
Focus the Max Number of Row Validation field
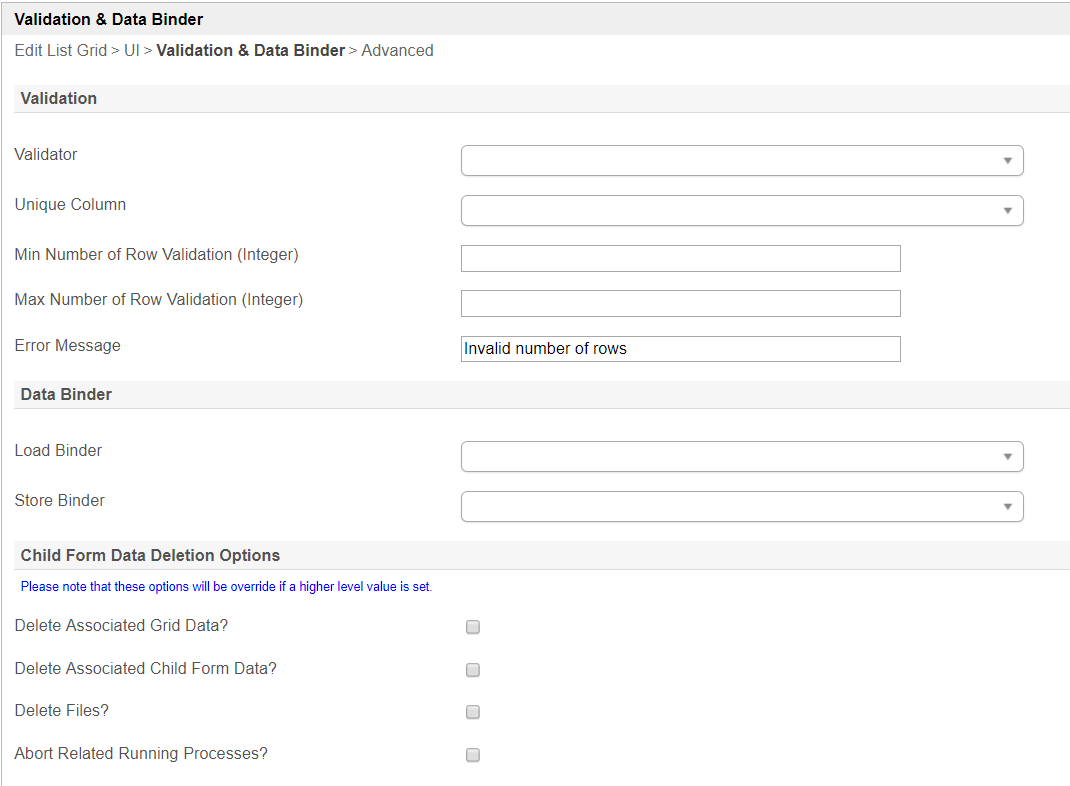pyautogui.click(x=680, y=303)
